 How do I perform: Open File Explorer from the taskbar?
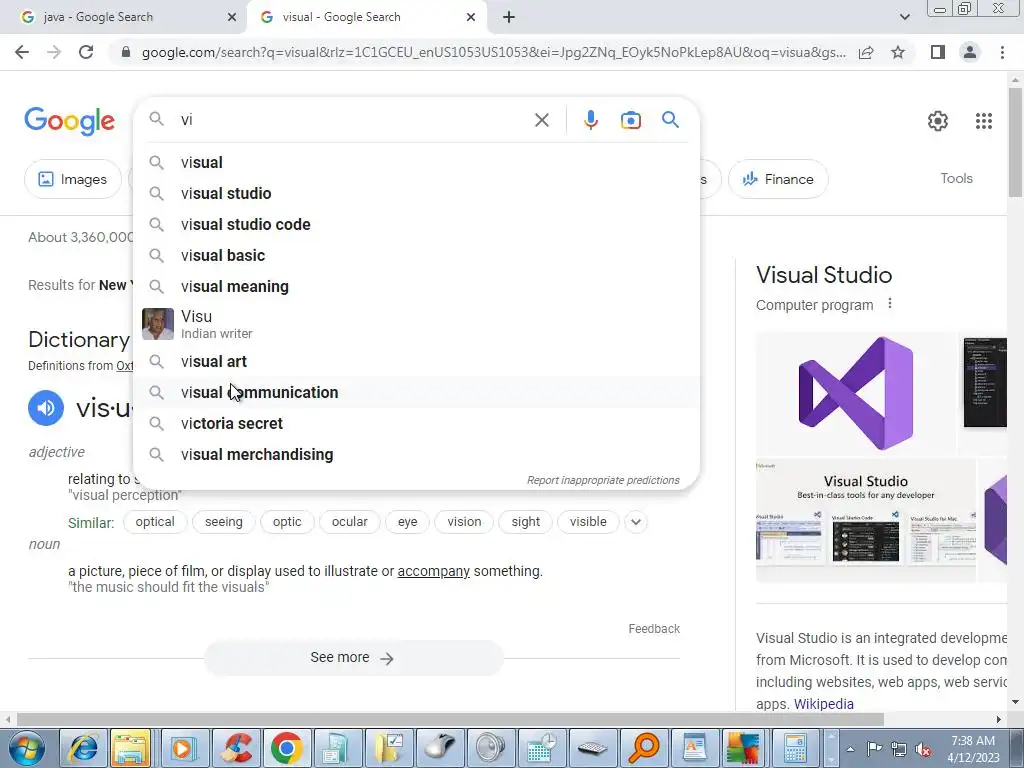[x=131, y=748]
